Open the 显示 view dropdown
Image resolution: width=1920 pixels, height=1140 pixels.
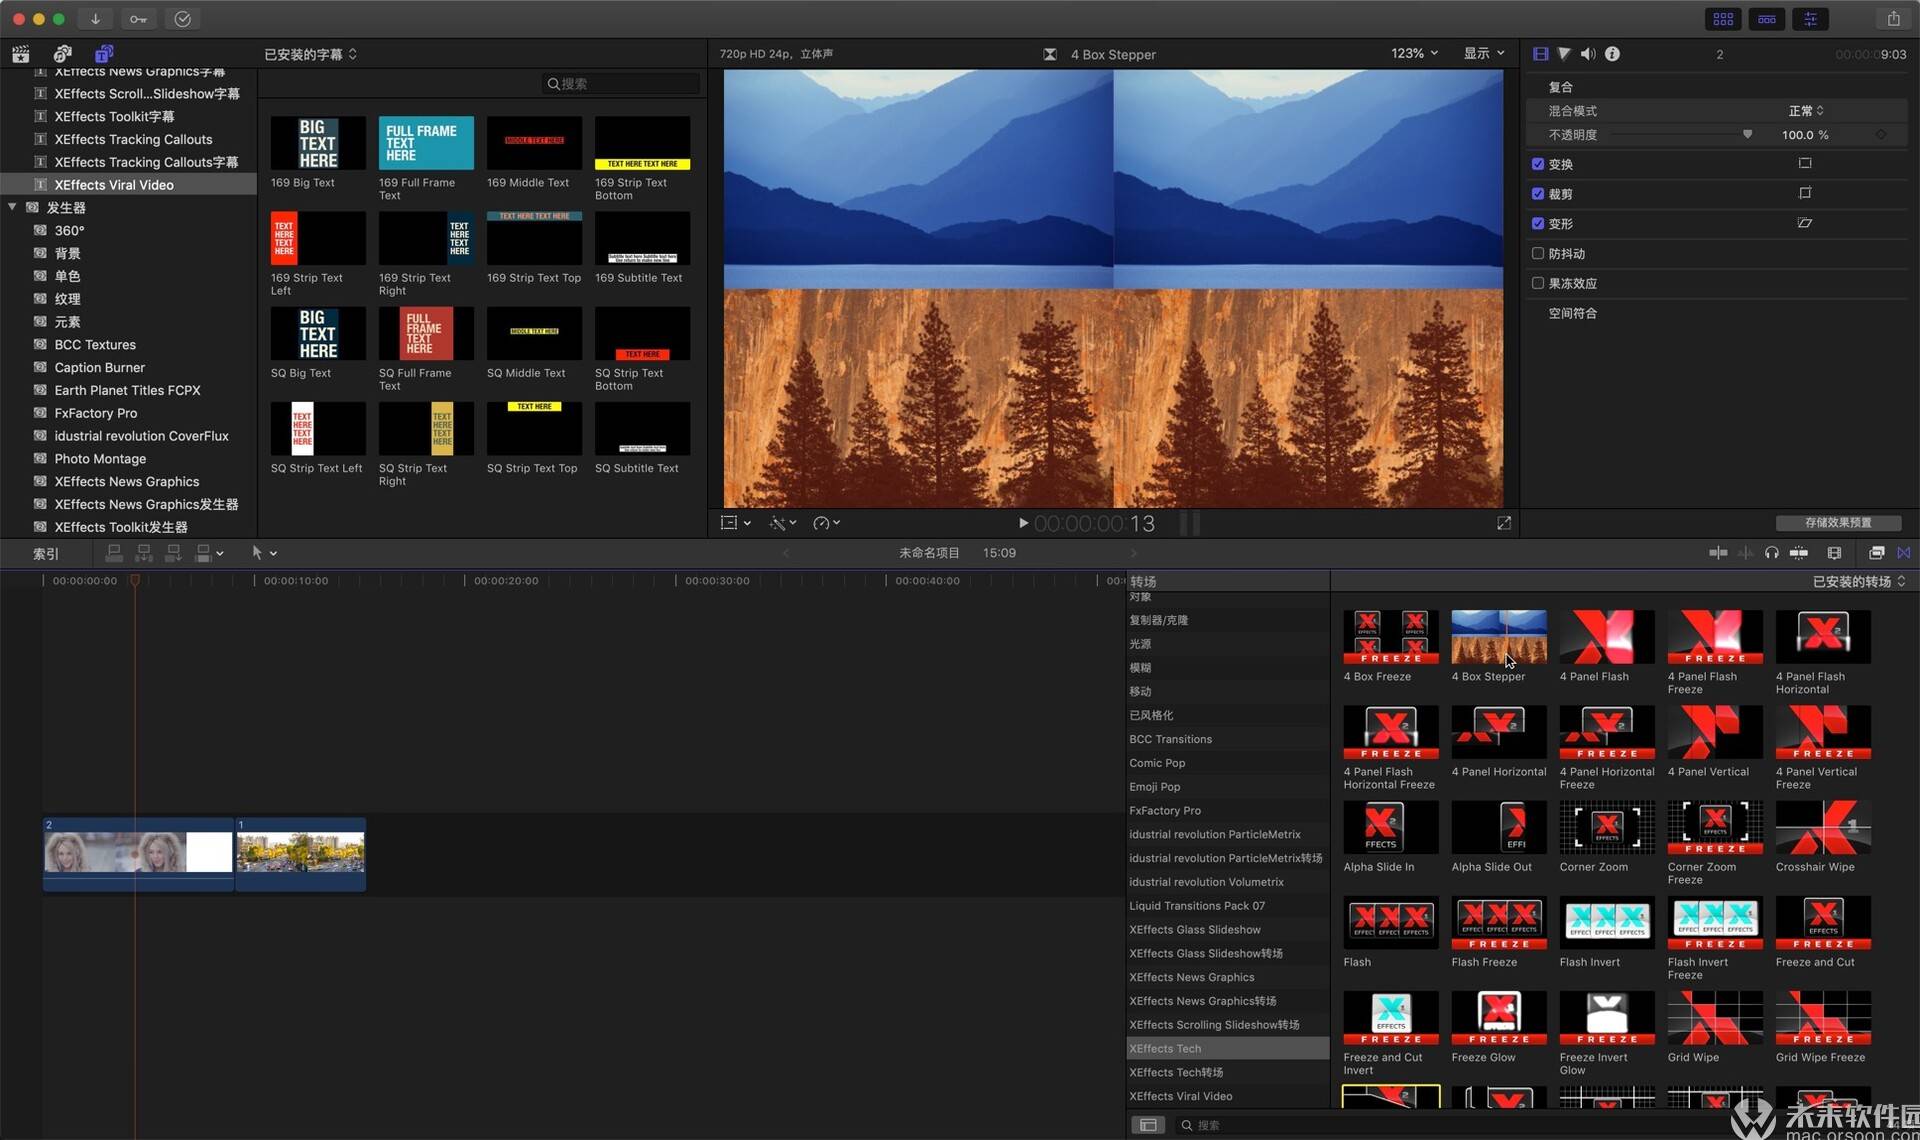(1484, 53)
